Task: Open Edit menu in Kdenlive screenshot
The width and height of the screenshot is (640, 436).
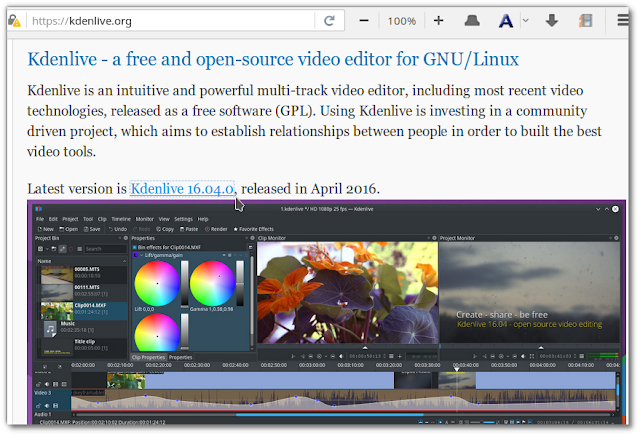Action: point(53,219)
